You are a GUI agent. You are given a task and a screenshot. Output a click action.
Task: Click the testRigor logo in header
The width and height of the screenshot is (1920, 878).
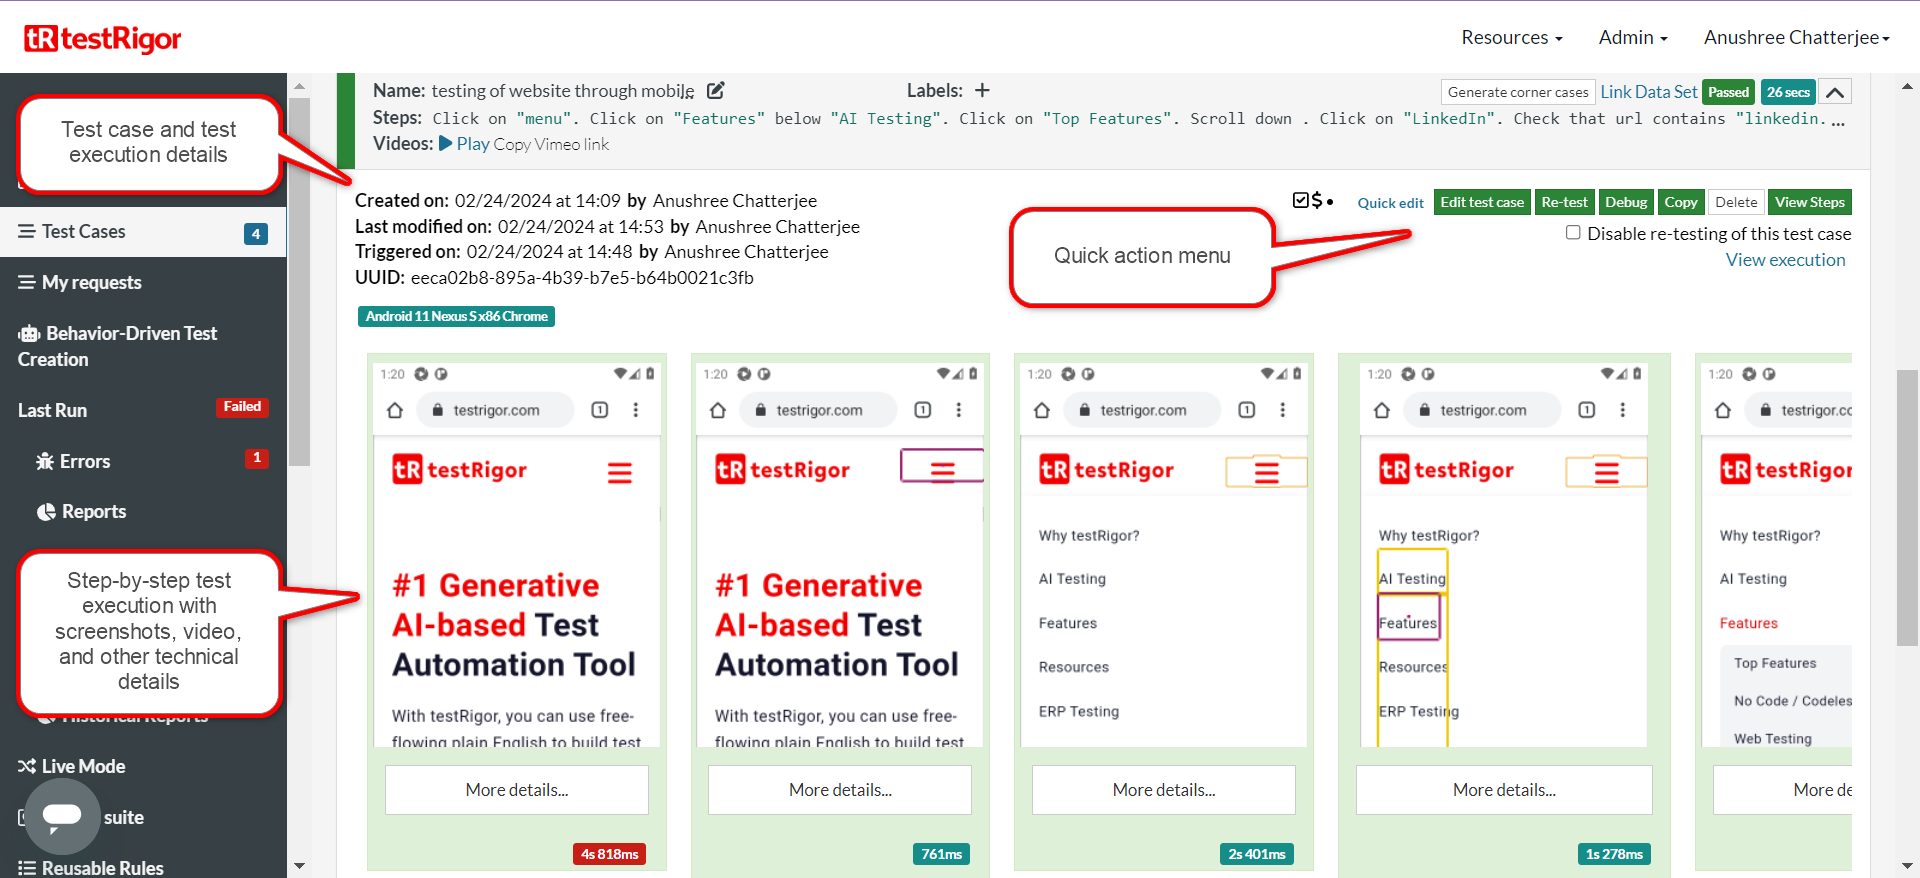[x=103, y=38]
